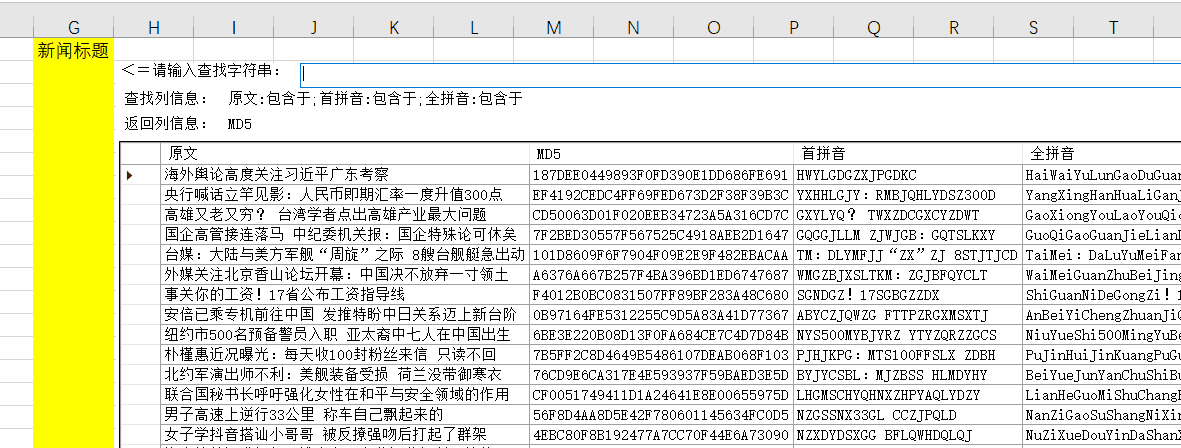
Task: Click MD5 cell starting 187DEE0449893F0F
Action: tap(661, 175)
